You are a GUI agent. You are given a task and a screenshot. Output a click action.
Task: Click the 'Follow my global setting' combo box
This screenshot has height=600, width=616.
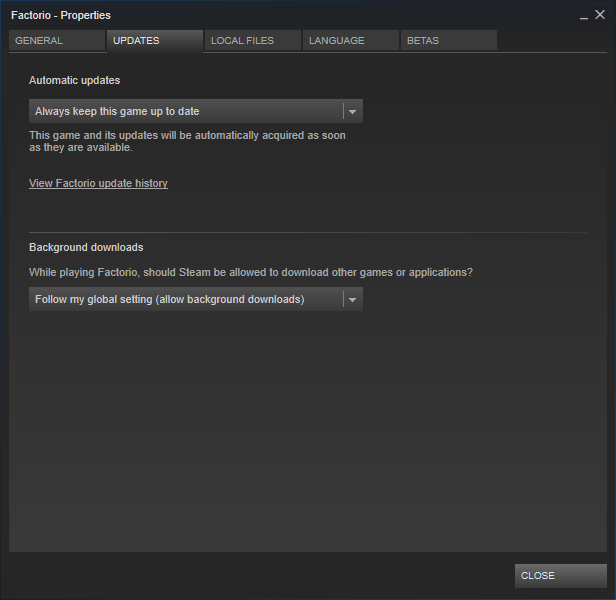(196, 299)
